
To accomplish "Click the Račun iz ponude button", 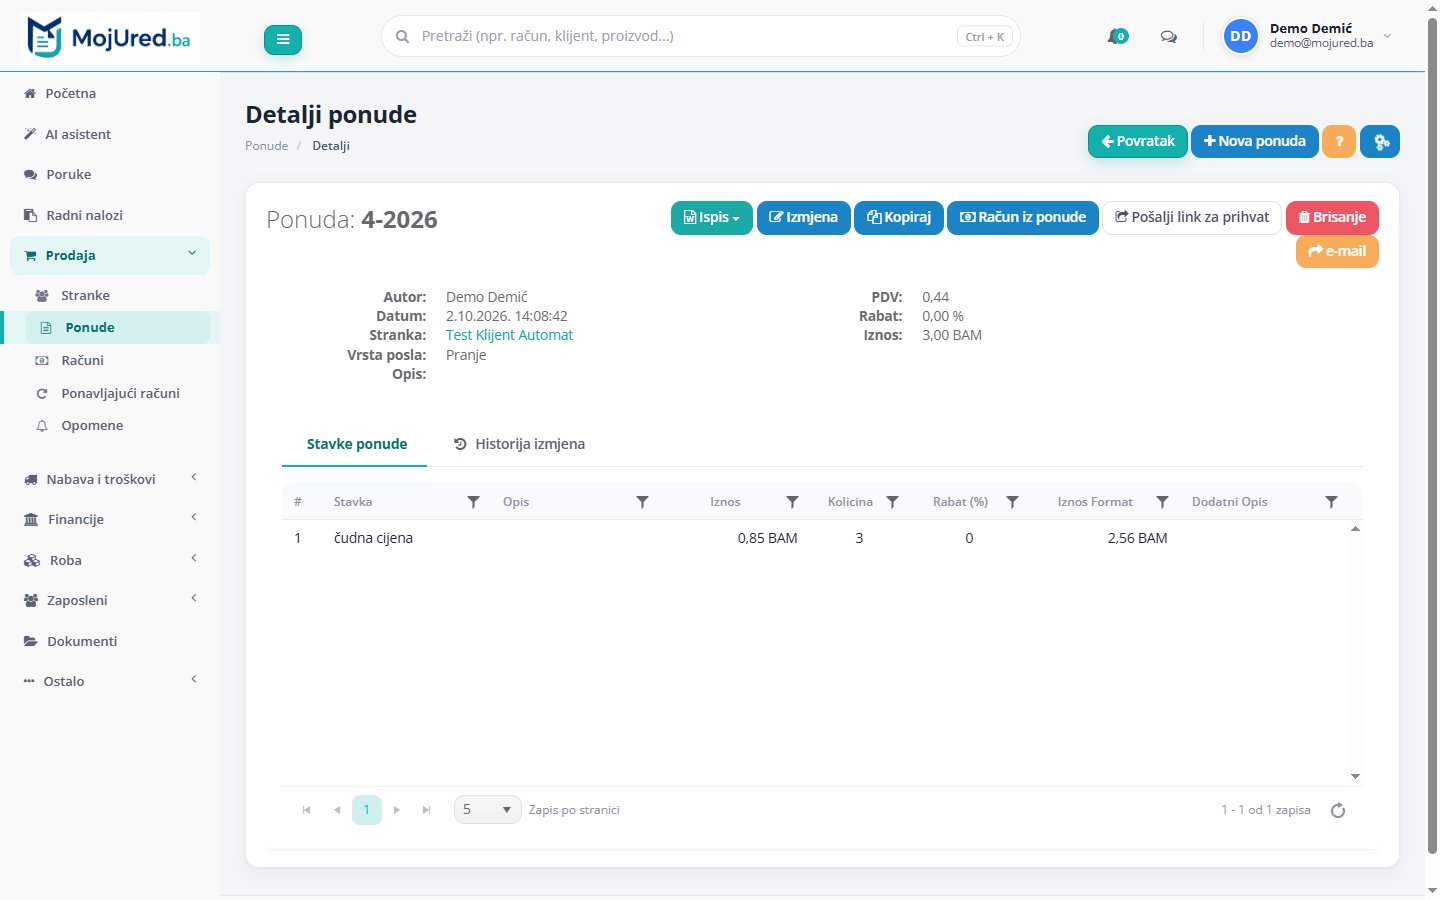I will coord(1023,217).
